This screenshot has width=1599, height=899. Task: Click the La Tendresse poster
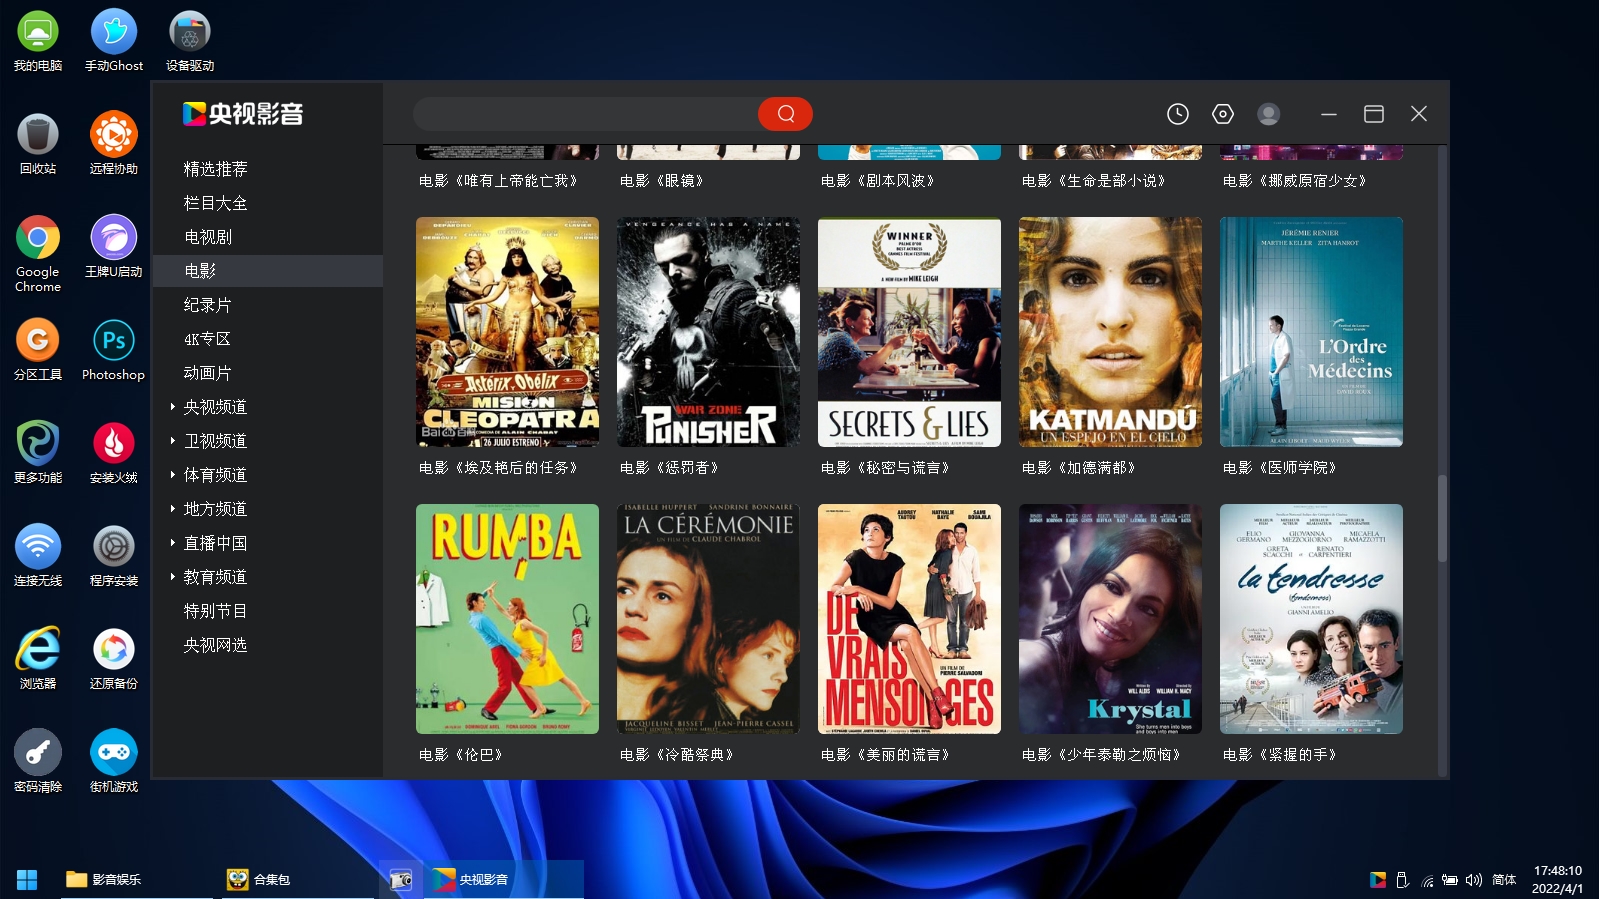[x=1311, y=619]
